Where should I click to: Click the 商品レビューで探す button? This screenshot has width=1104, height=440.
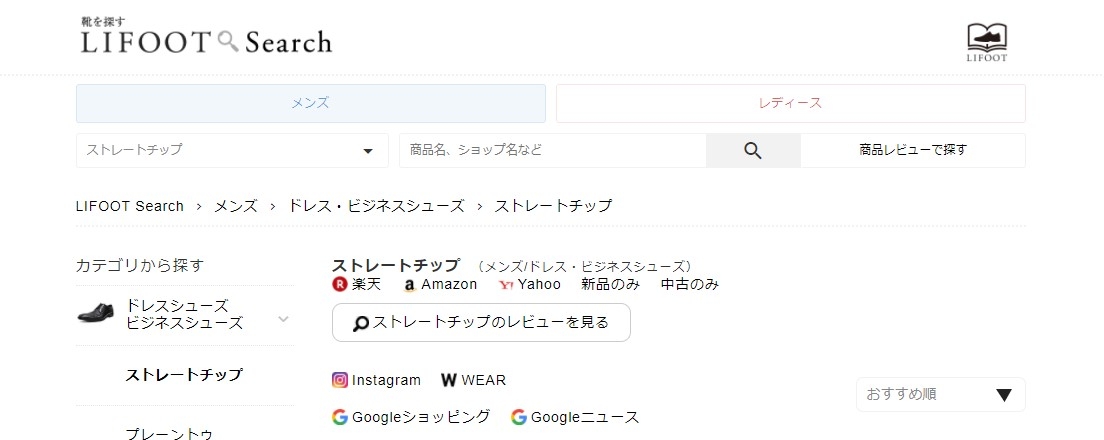click(x=912, y=150)
